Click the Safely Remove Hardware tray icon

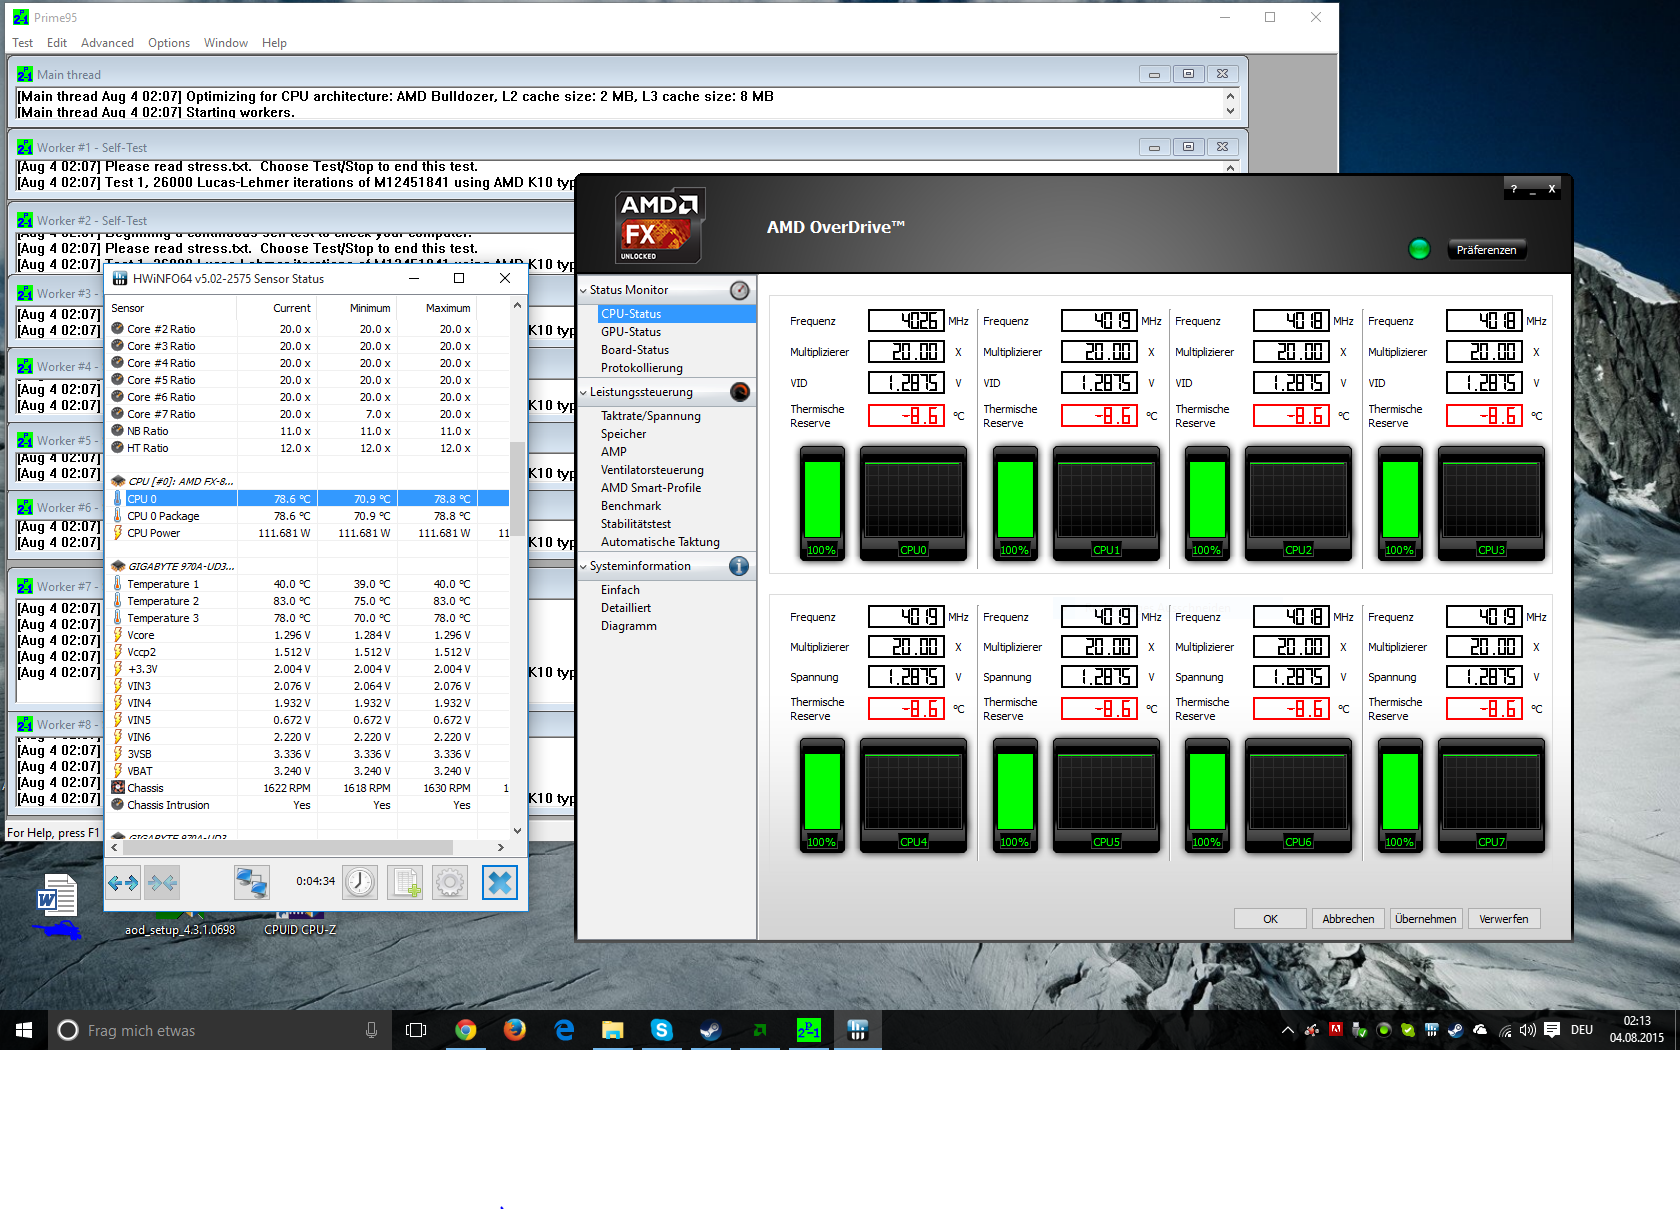click(1359, 1030)
